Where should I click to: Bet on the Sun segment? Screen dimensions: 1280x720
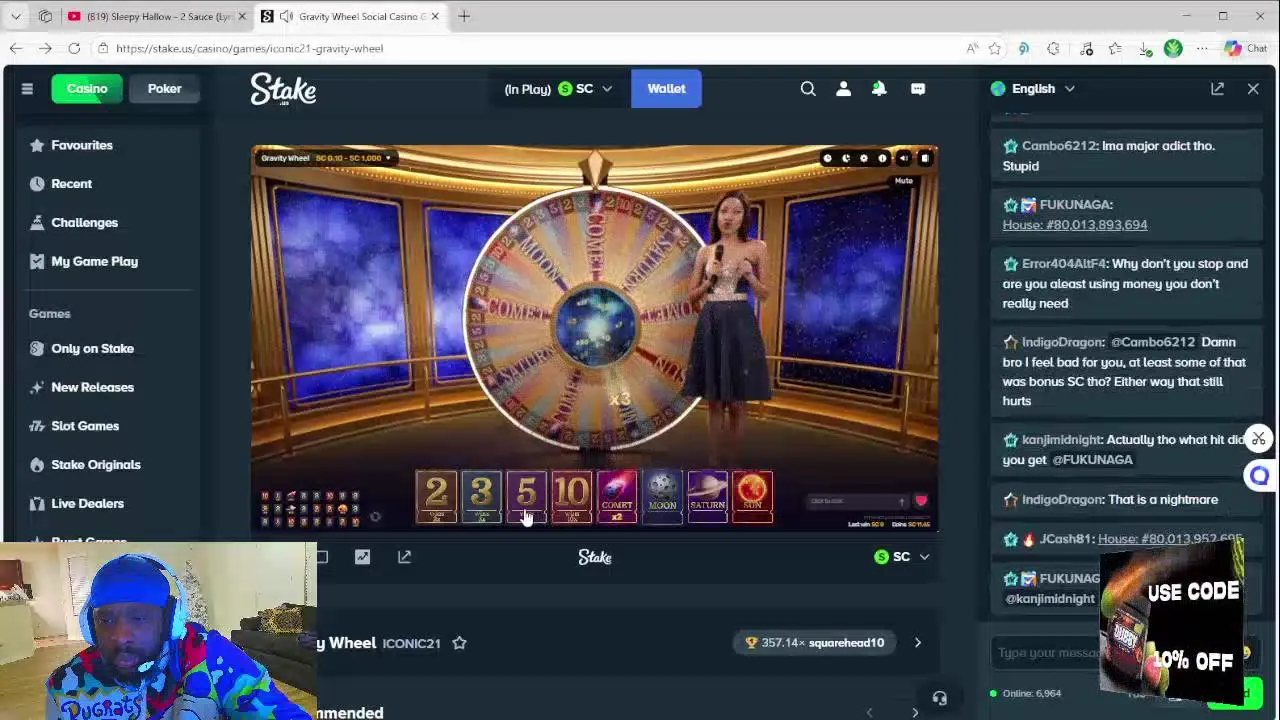(752, 497)
